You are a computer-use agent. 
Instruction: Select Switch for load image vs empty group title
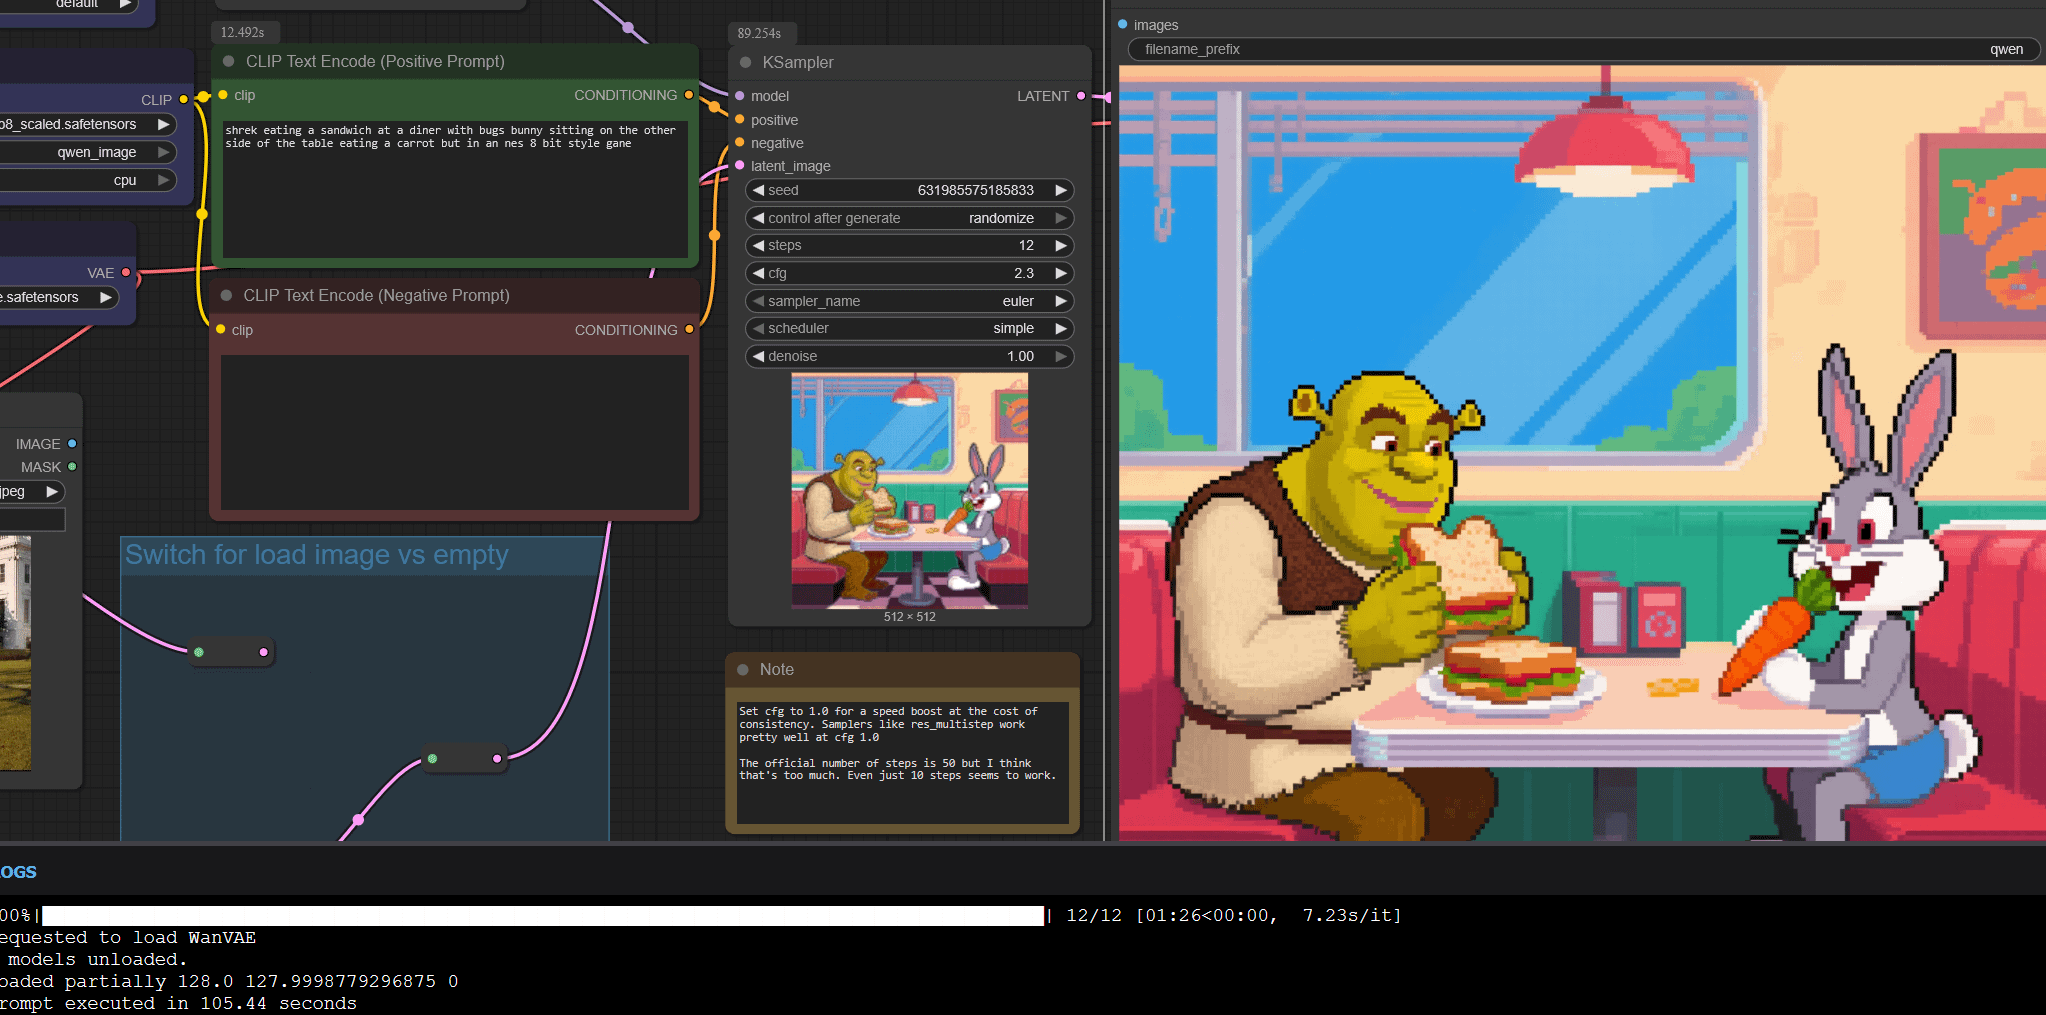click(316, 554)
